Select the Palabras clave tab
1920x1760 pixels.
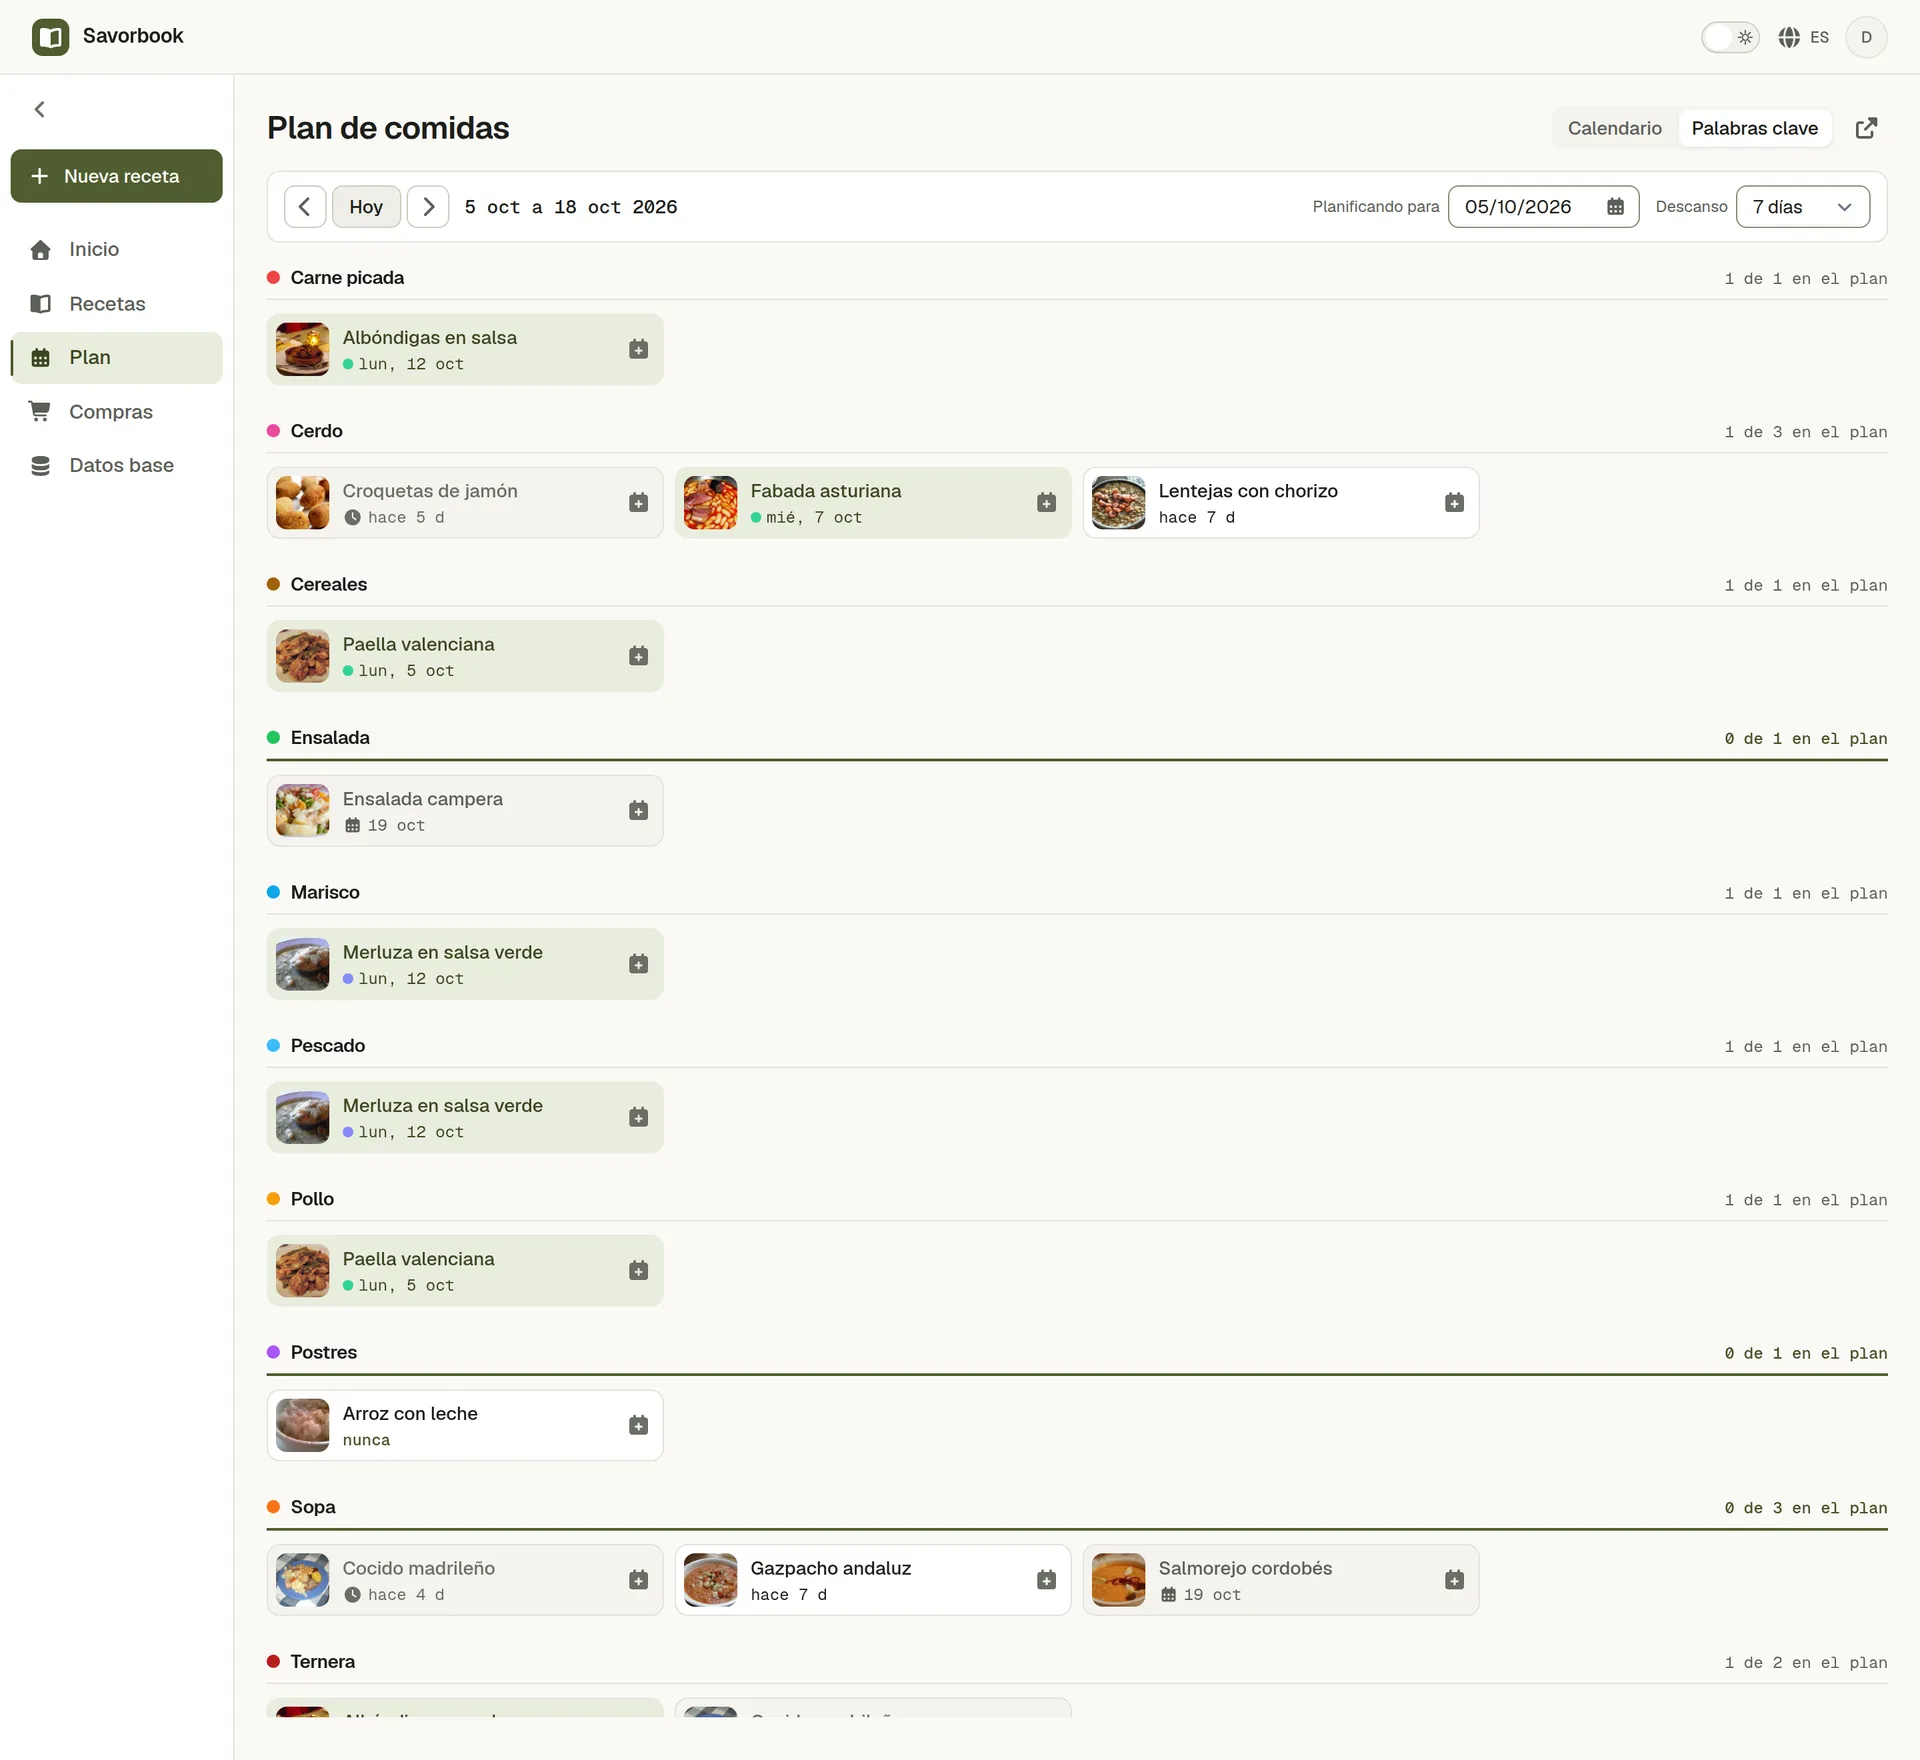pos(1754,128)
